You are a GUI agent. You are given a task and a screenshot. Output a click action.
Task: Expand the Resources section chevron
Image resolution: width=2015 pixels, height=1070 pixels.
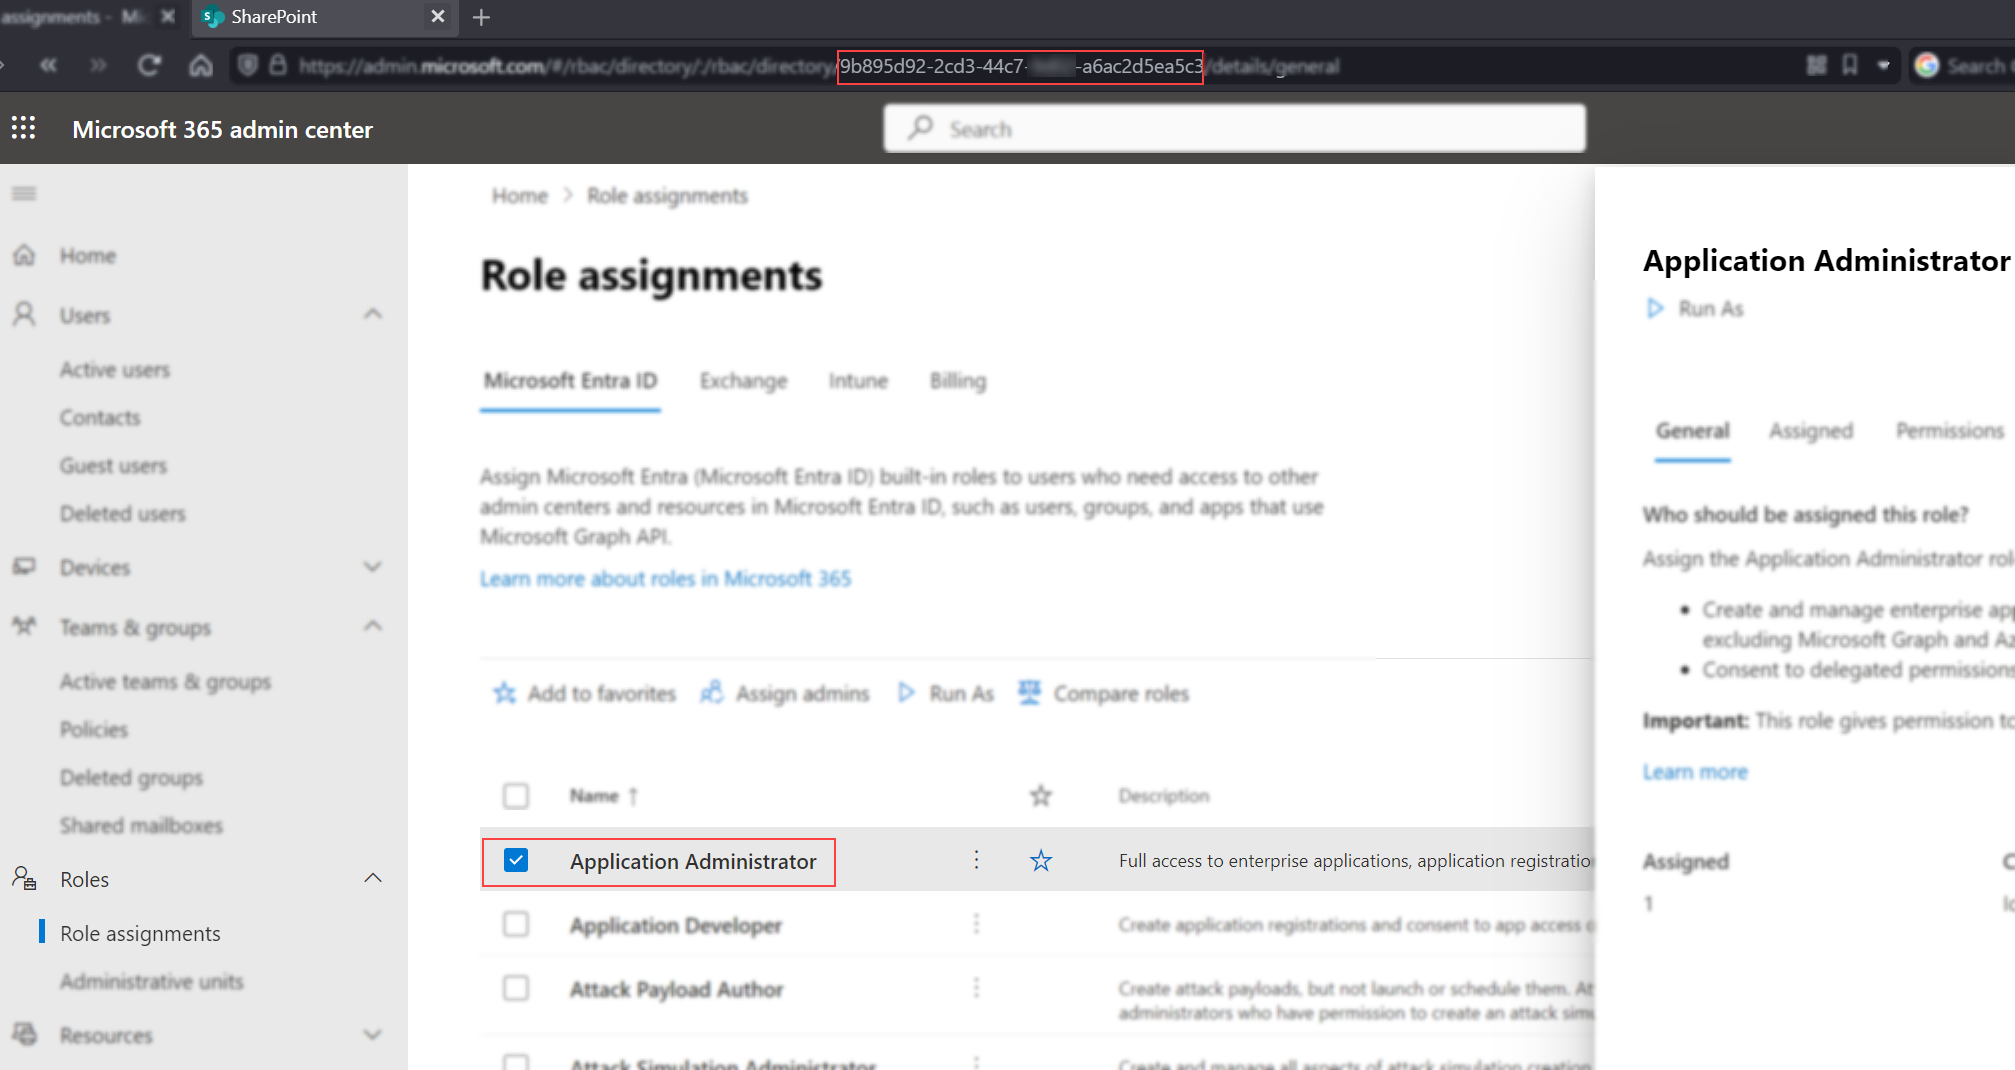[x=373, y=1035]
